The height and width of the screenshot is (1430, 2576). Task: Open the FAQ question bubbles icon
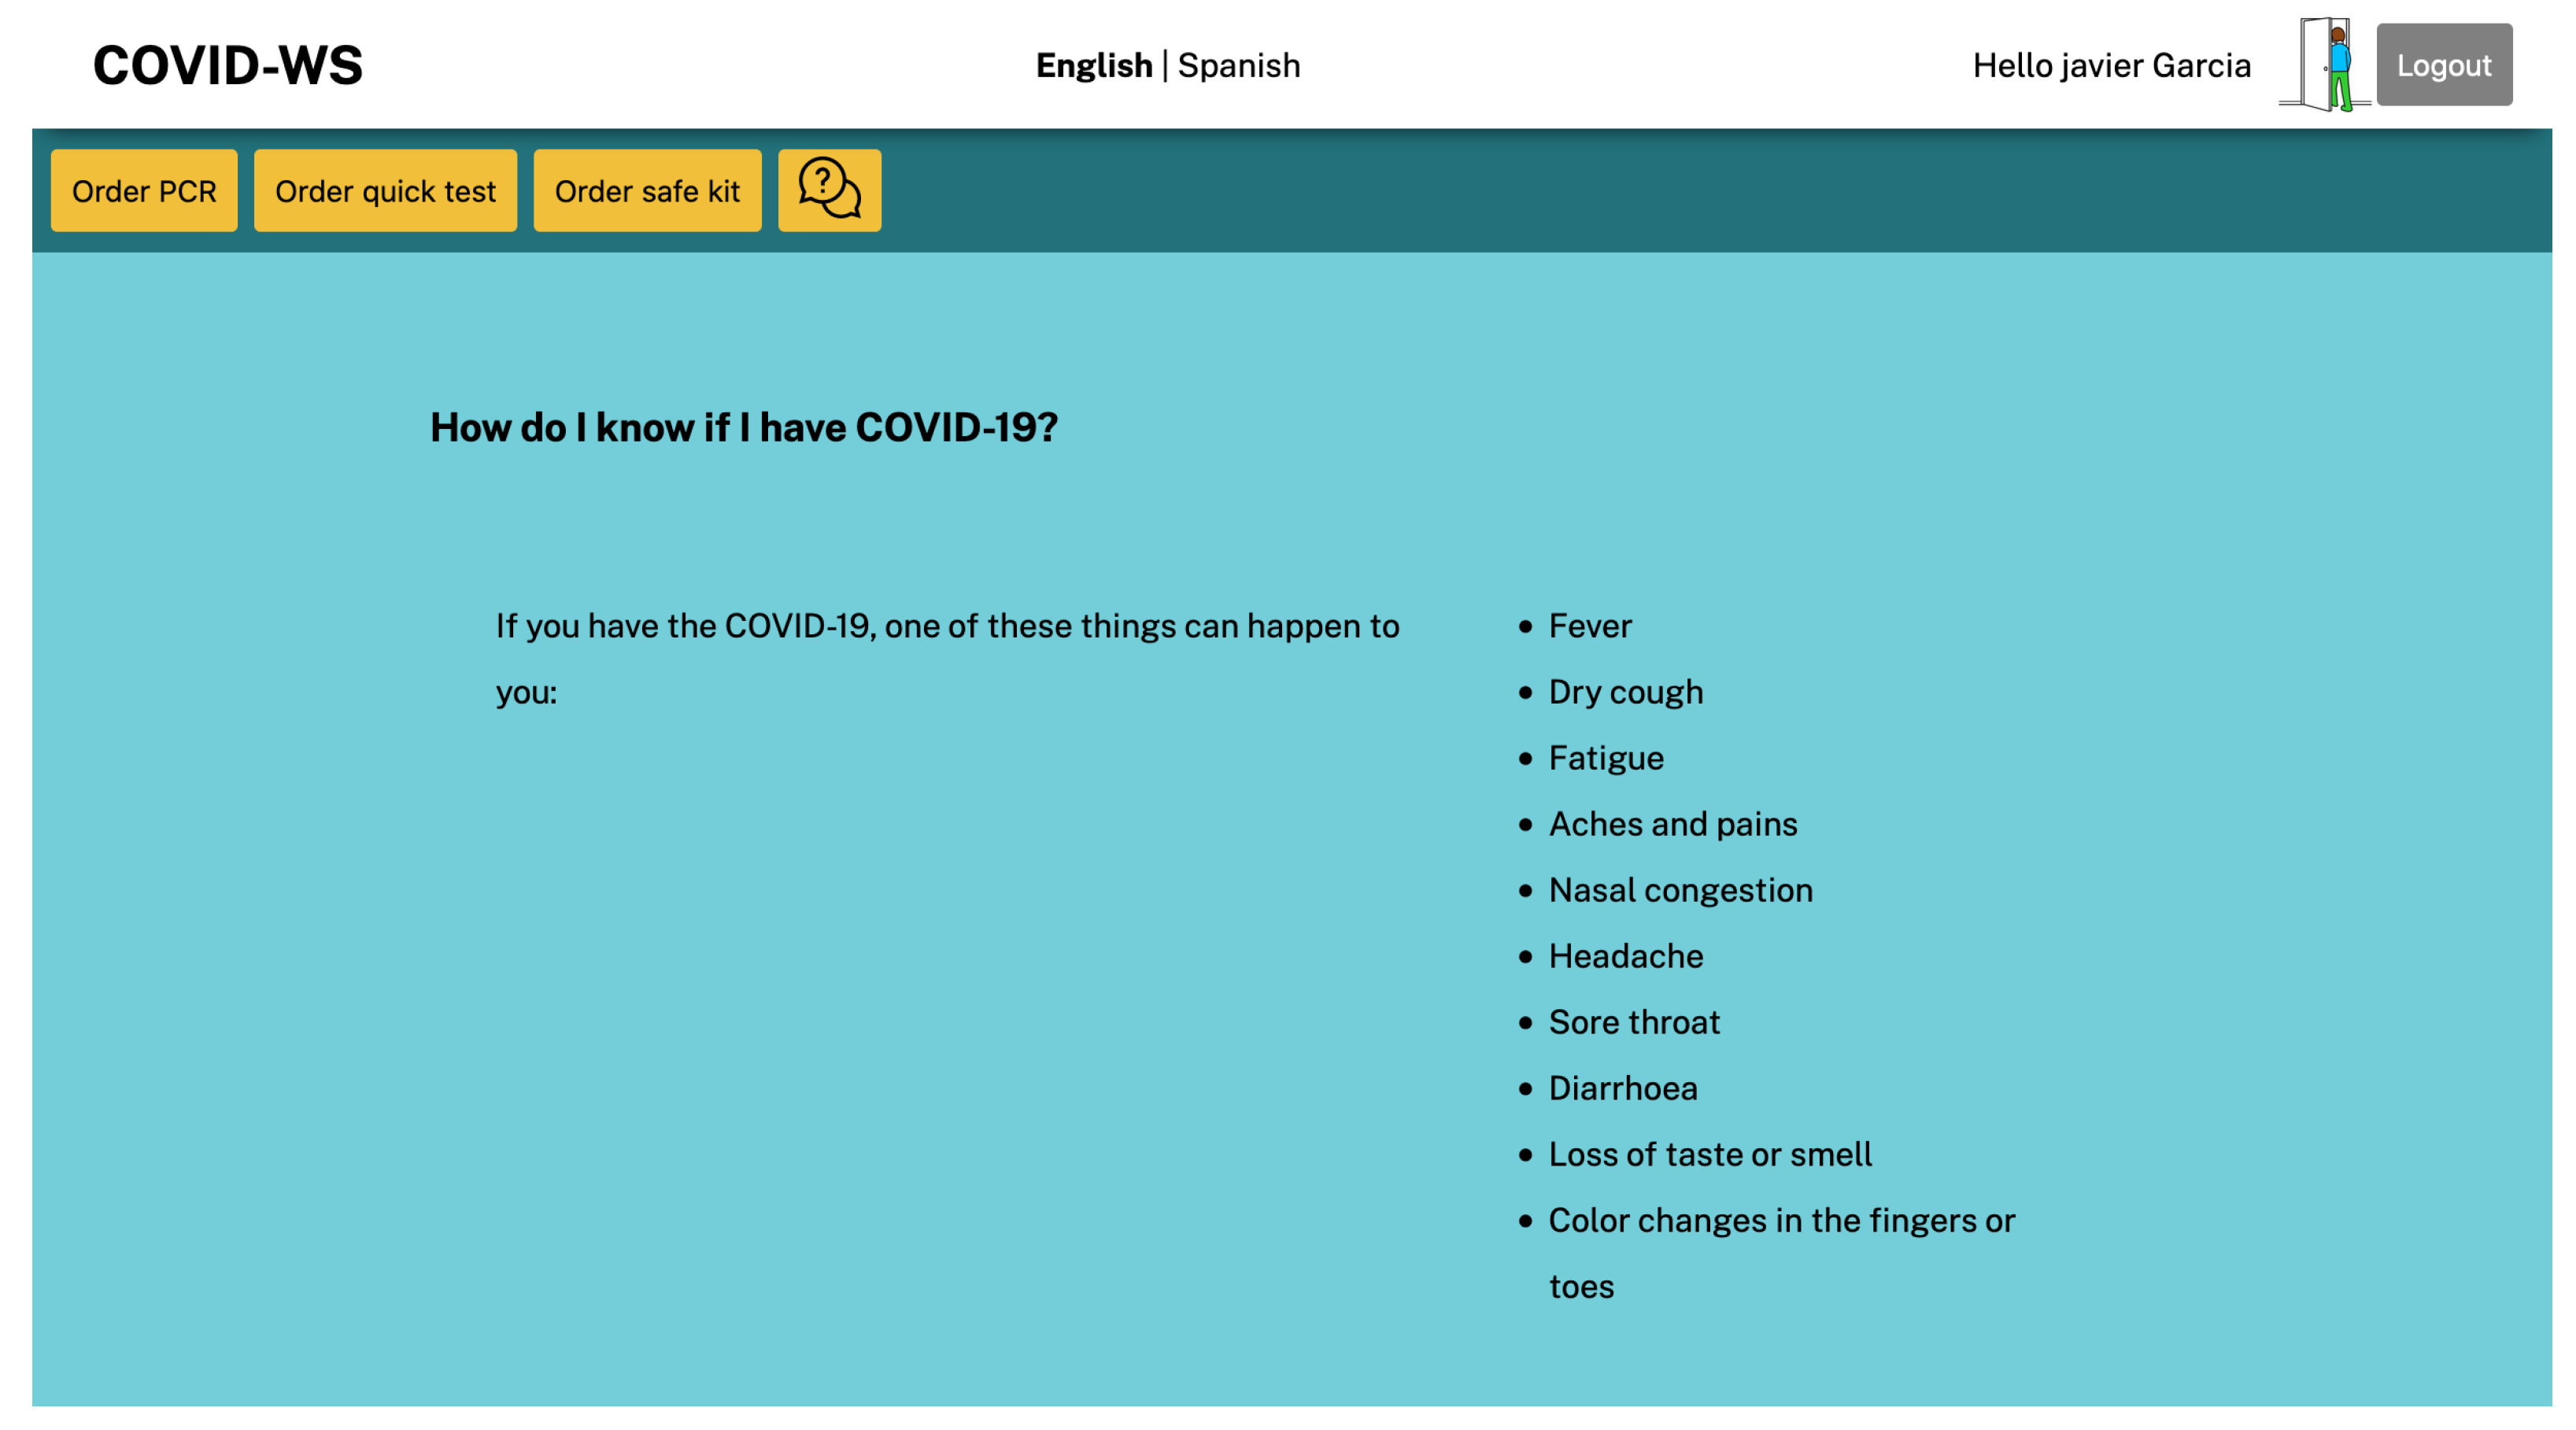[829, 190]
